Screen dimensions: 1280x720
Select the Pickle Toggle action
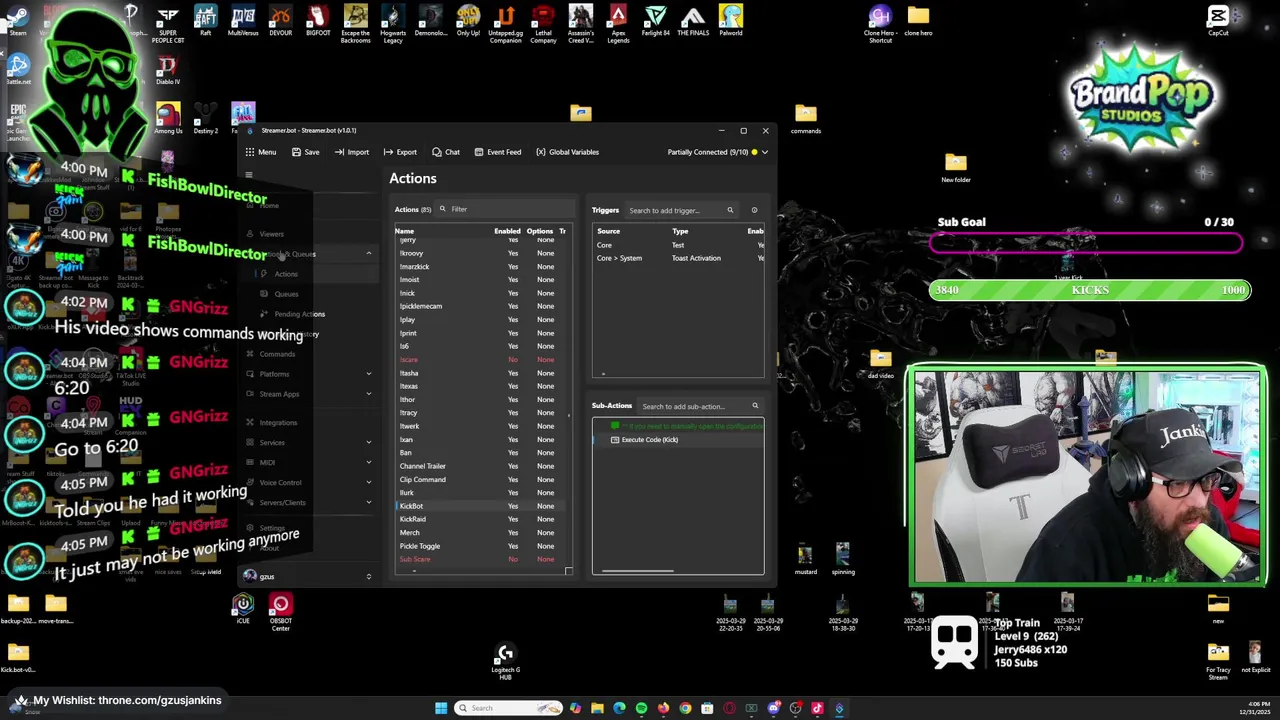tap(482, 546)
